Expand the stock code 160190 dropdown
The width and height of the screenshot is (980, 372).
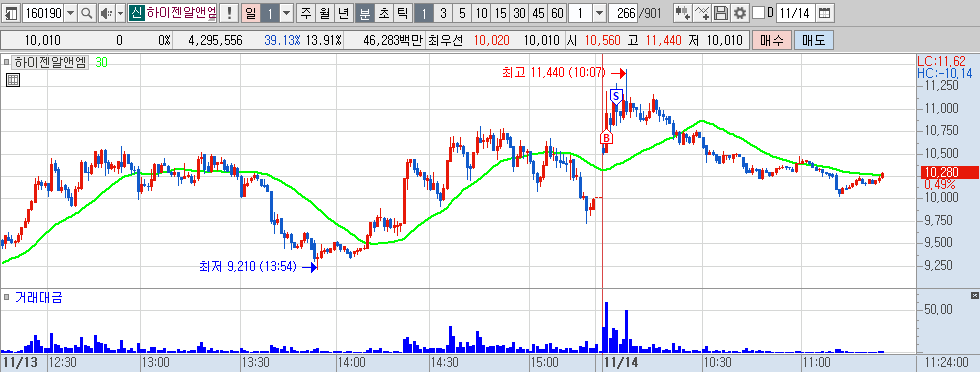(x=71, y=13)
